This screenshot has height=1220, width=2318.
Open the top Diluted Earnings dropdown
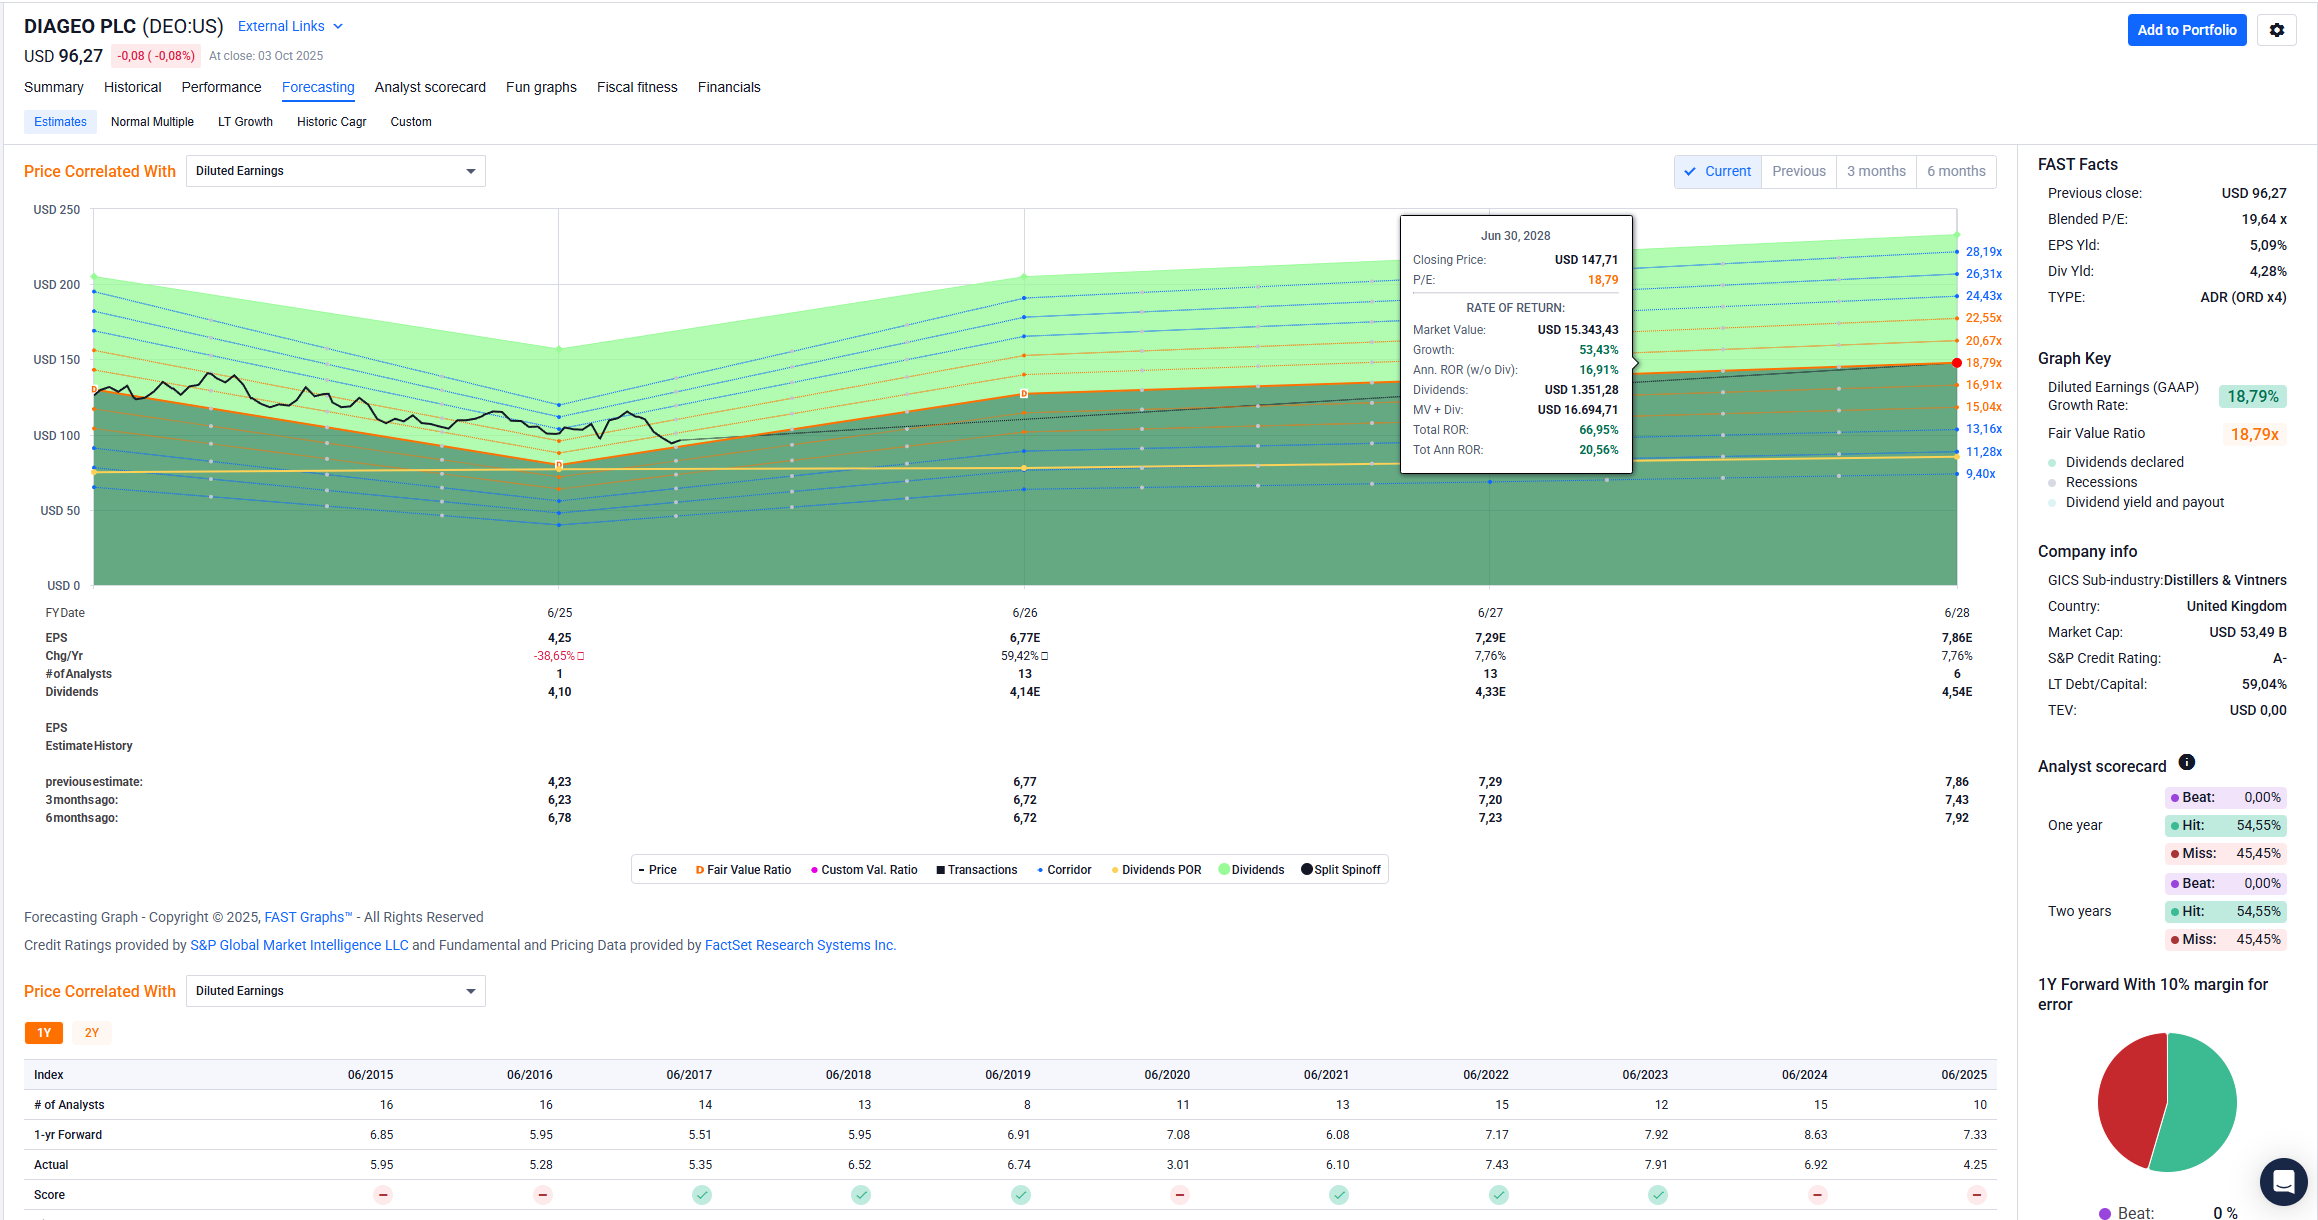(335, 171)
